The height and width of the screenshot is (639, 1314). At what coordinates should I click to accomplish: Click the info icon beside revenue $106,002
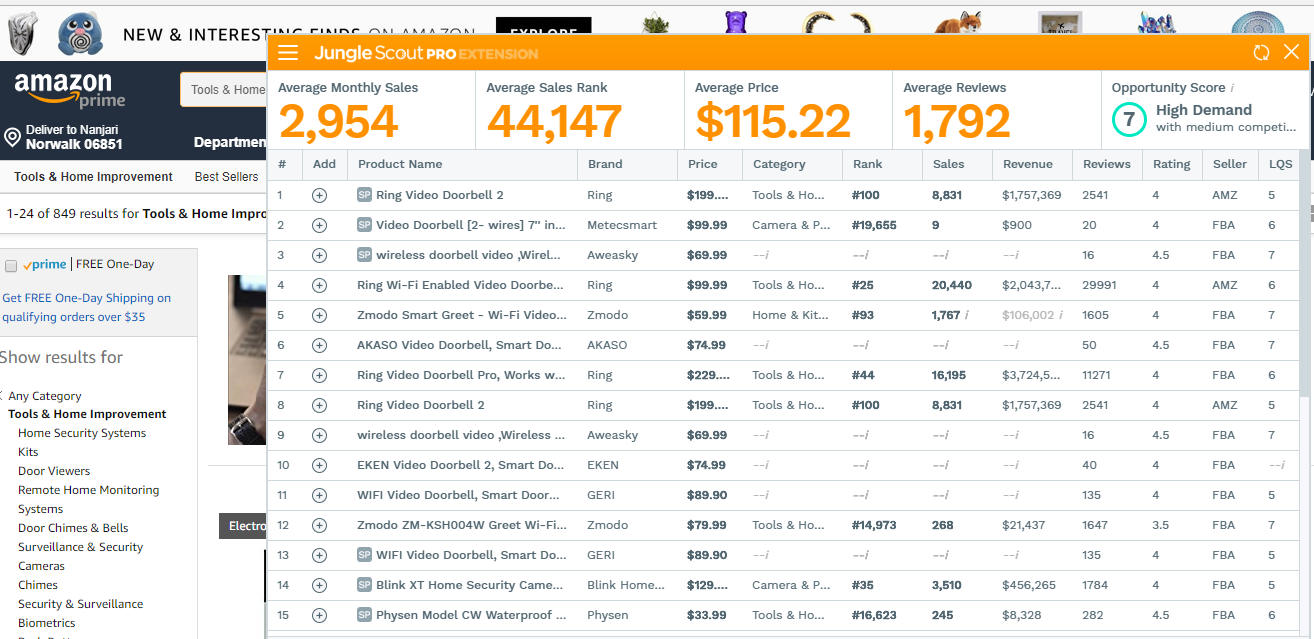click(x=1060, y=315)
